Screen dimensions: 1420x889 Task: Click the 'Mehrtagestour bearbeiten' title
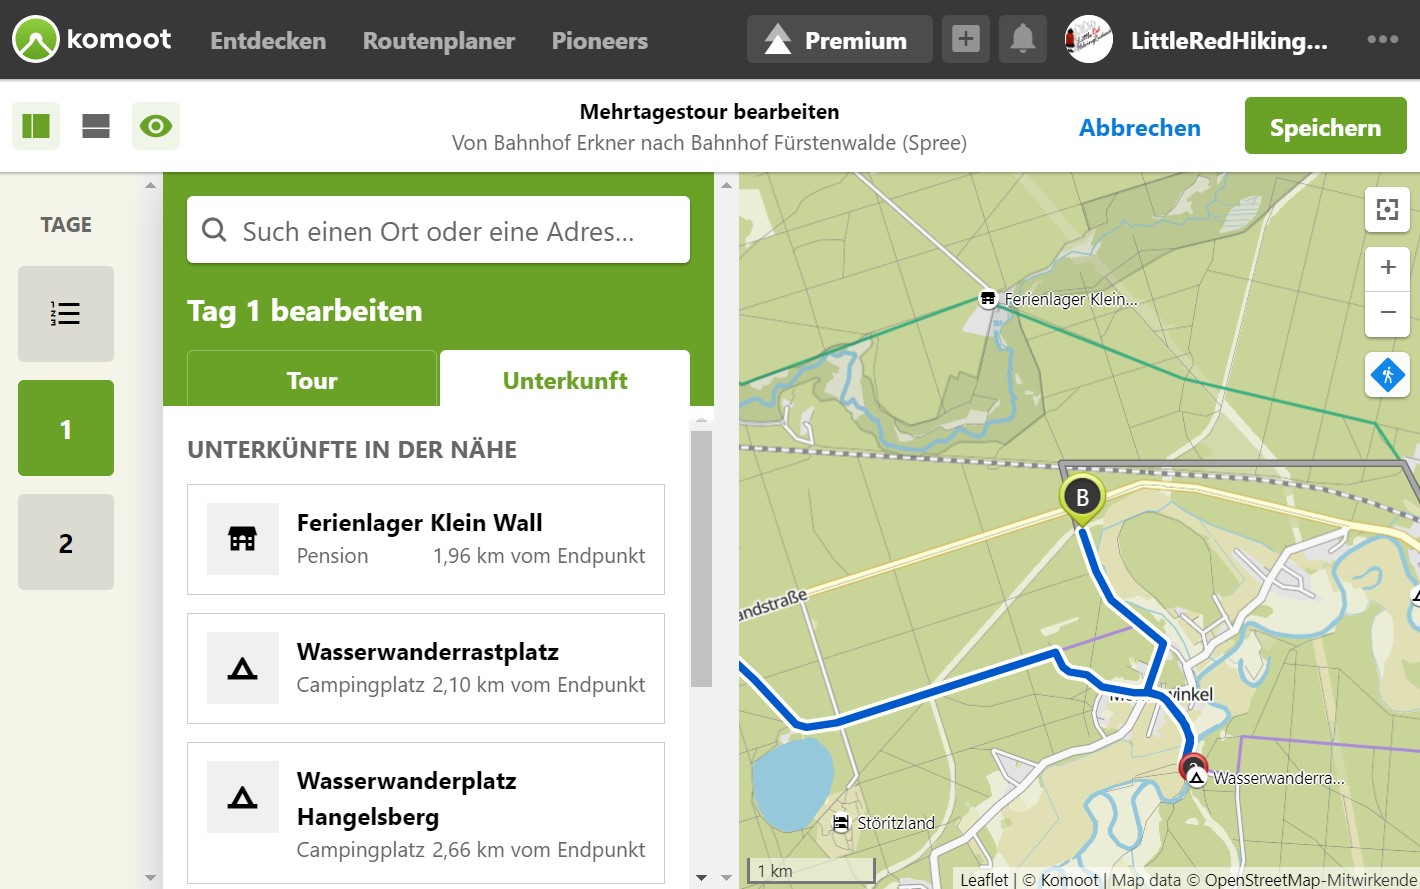tap(710, 112)
